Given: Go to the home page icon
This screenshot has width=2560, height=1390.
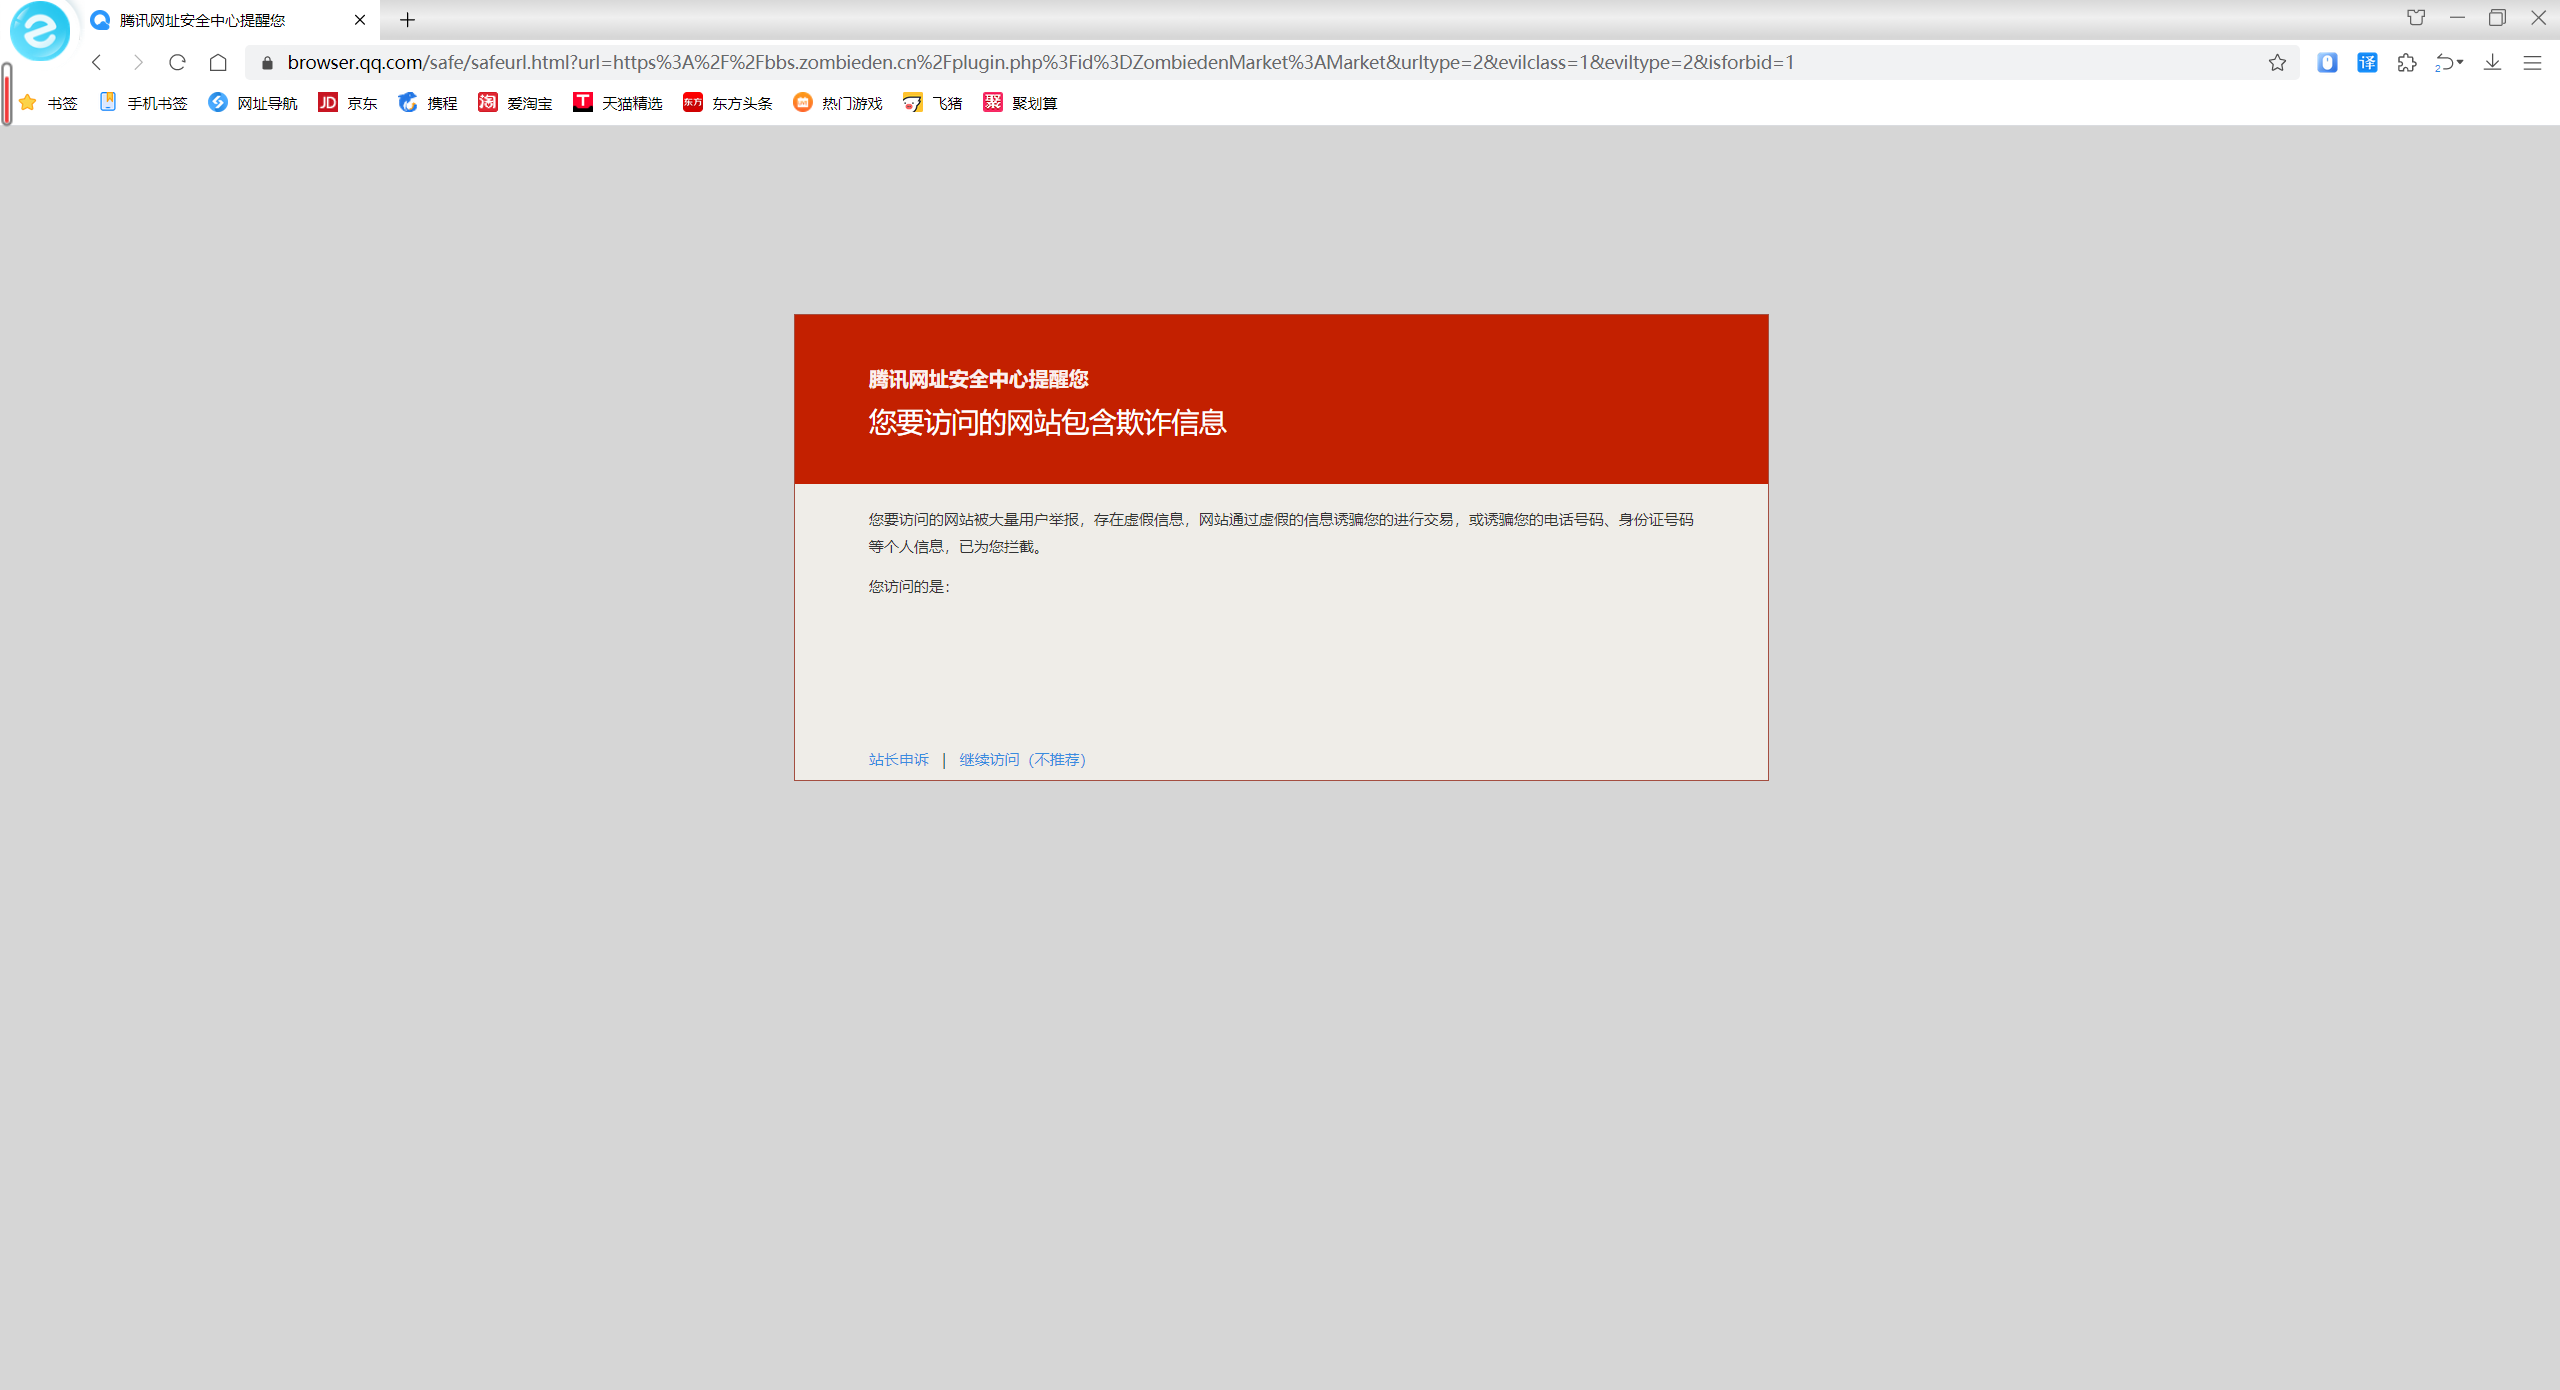Looking at the screenshot, I should tap(218, 63).
